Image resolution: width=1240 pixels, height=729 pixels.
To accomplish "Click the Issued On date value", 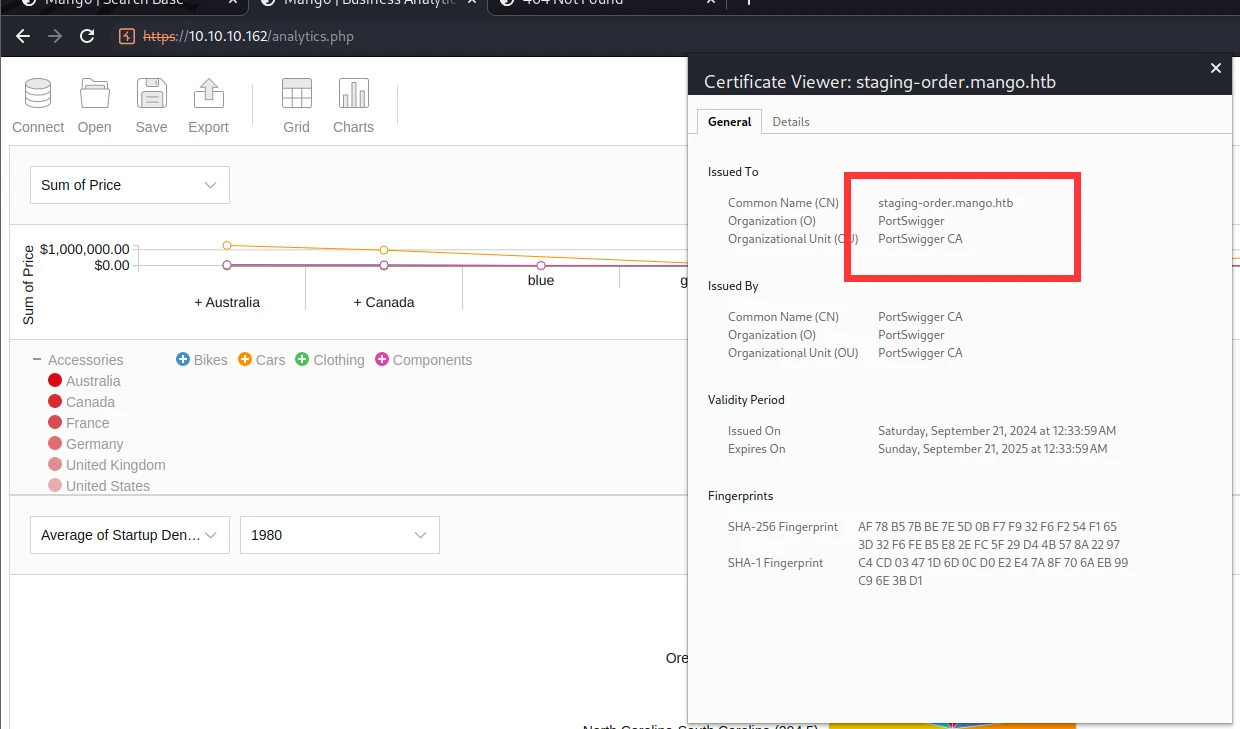I will pyautogui.click(x=997, y=431).
